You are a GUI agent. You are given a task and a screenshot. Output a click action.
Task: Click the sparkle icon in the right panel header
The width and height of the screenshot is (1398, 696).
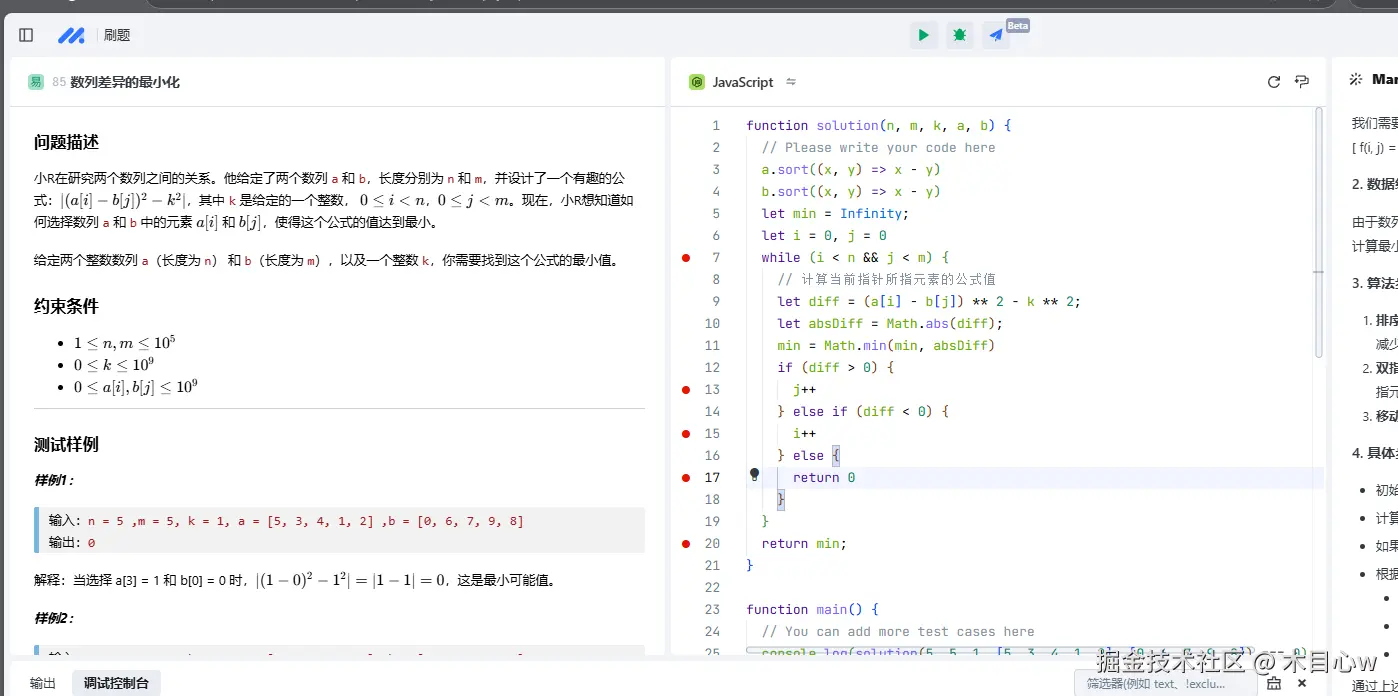[1356, 79]
